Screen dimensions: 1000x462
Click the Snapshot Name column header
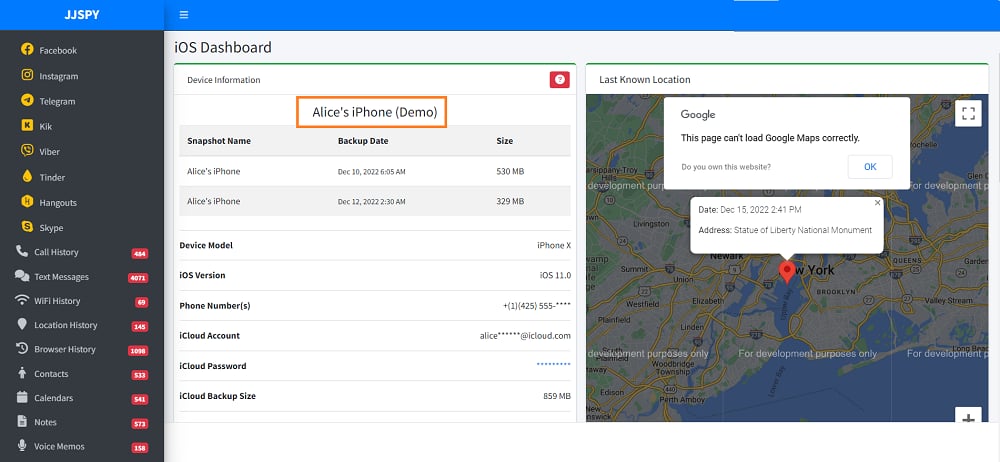219,141
